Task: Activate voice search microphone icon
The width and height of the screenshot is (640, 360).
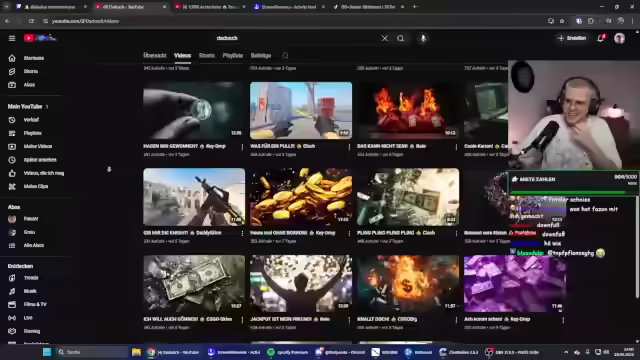Action: 423,38
